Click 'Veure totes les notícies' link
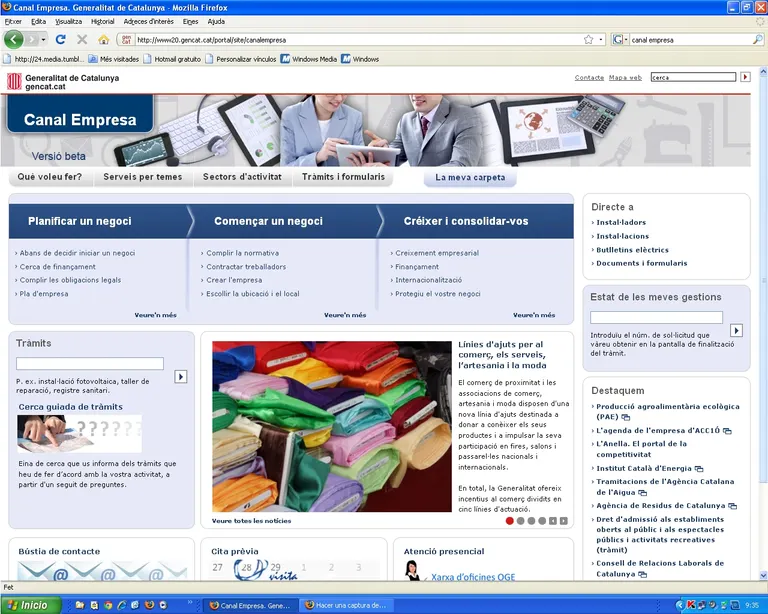Image resolution: width=768 pixels, height=614 pixels. coord(251,521)
